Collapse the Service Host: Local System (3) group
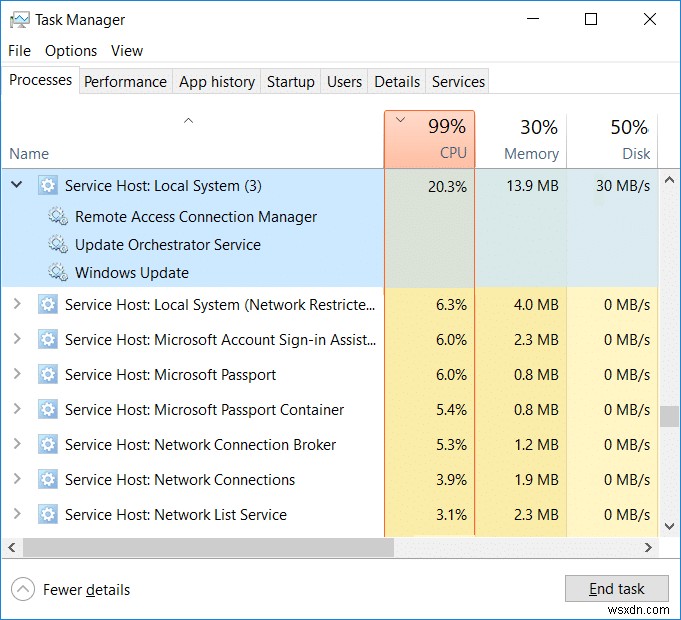 (17, 185)
